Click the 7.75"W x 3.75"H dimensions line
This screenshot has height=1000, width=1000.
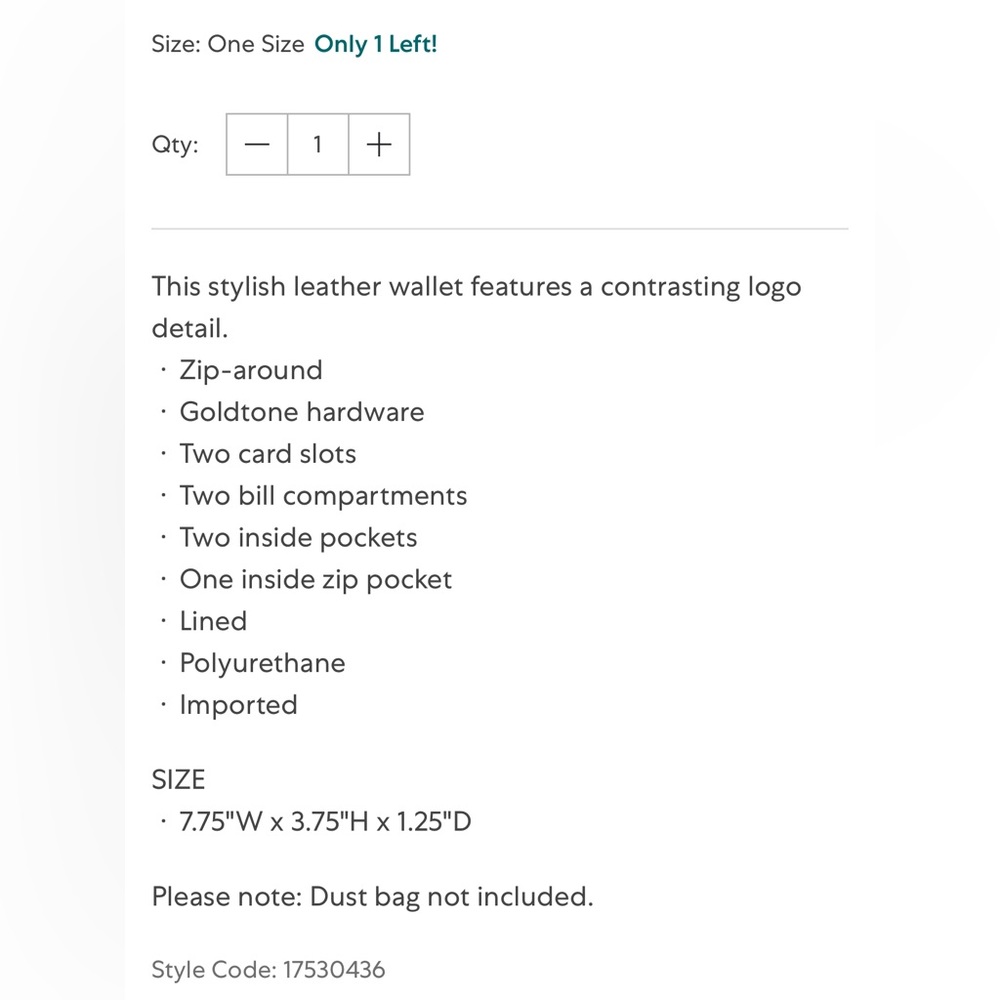[x=325, y=821]
